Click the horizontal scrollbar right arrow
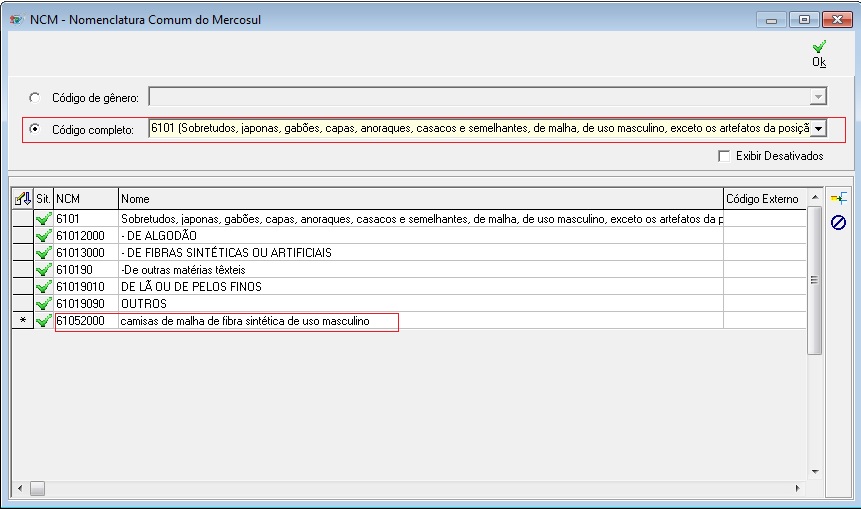This screenshot has width=861, height=509. [x=797, y=488]
